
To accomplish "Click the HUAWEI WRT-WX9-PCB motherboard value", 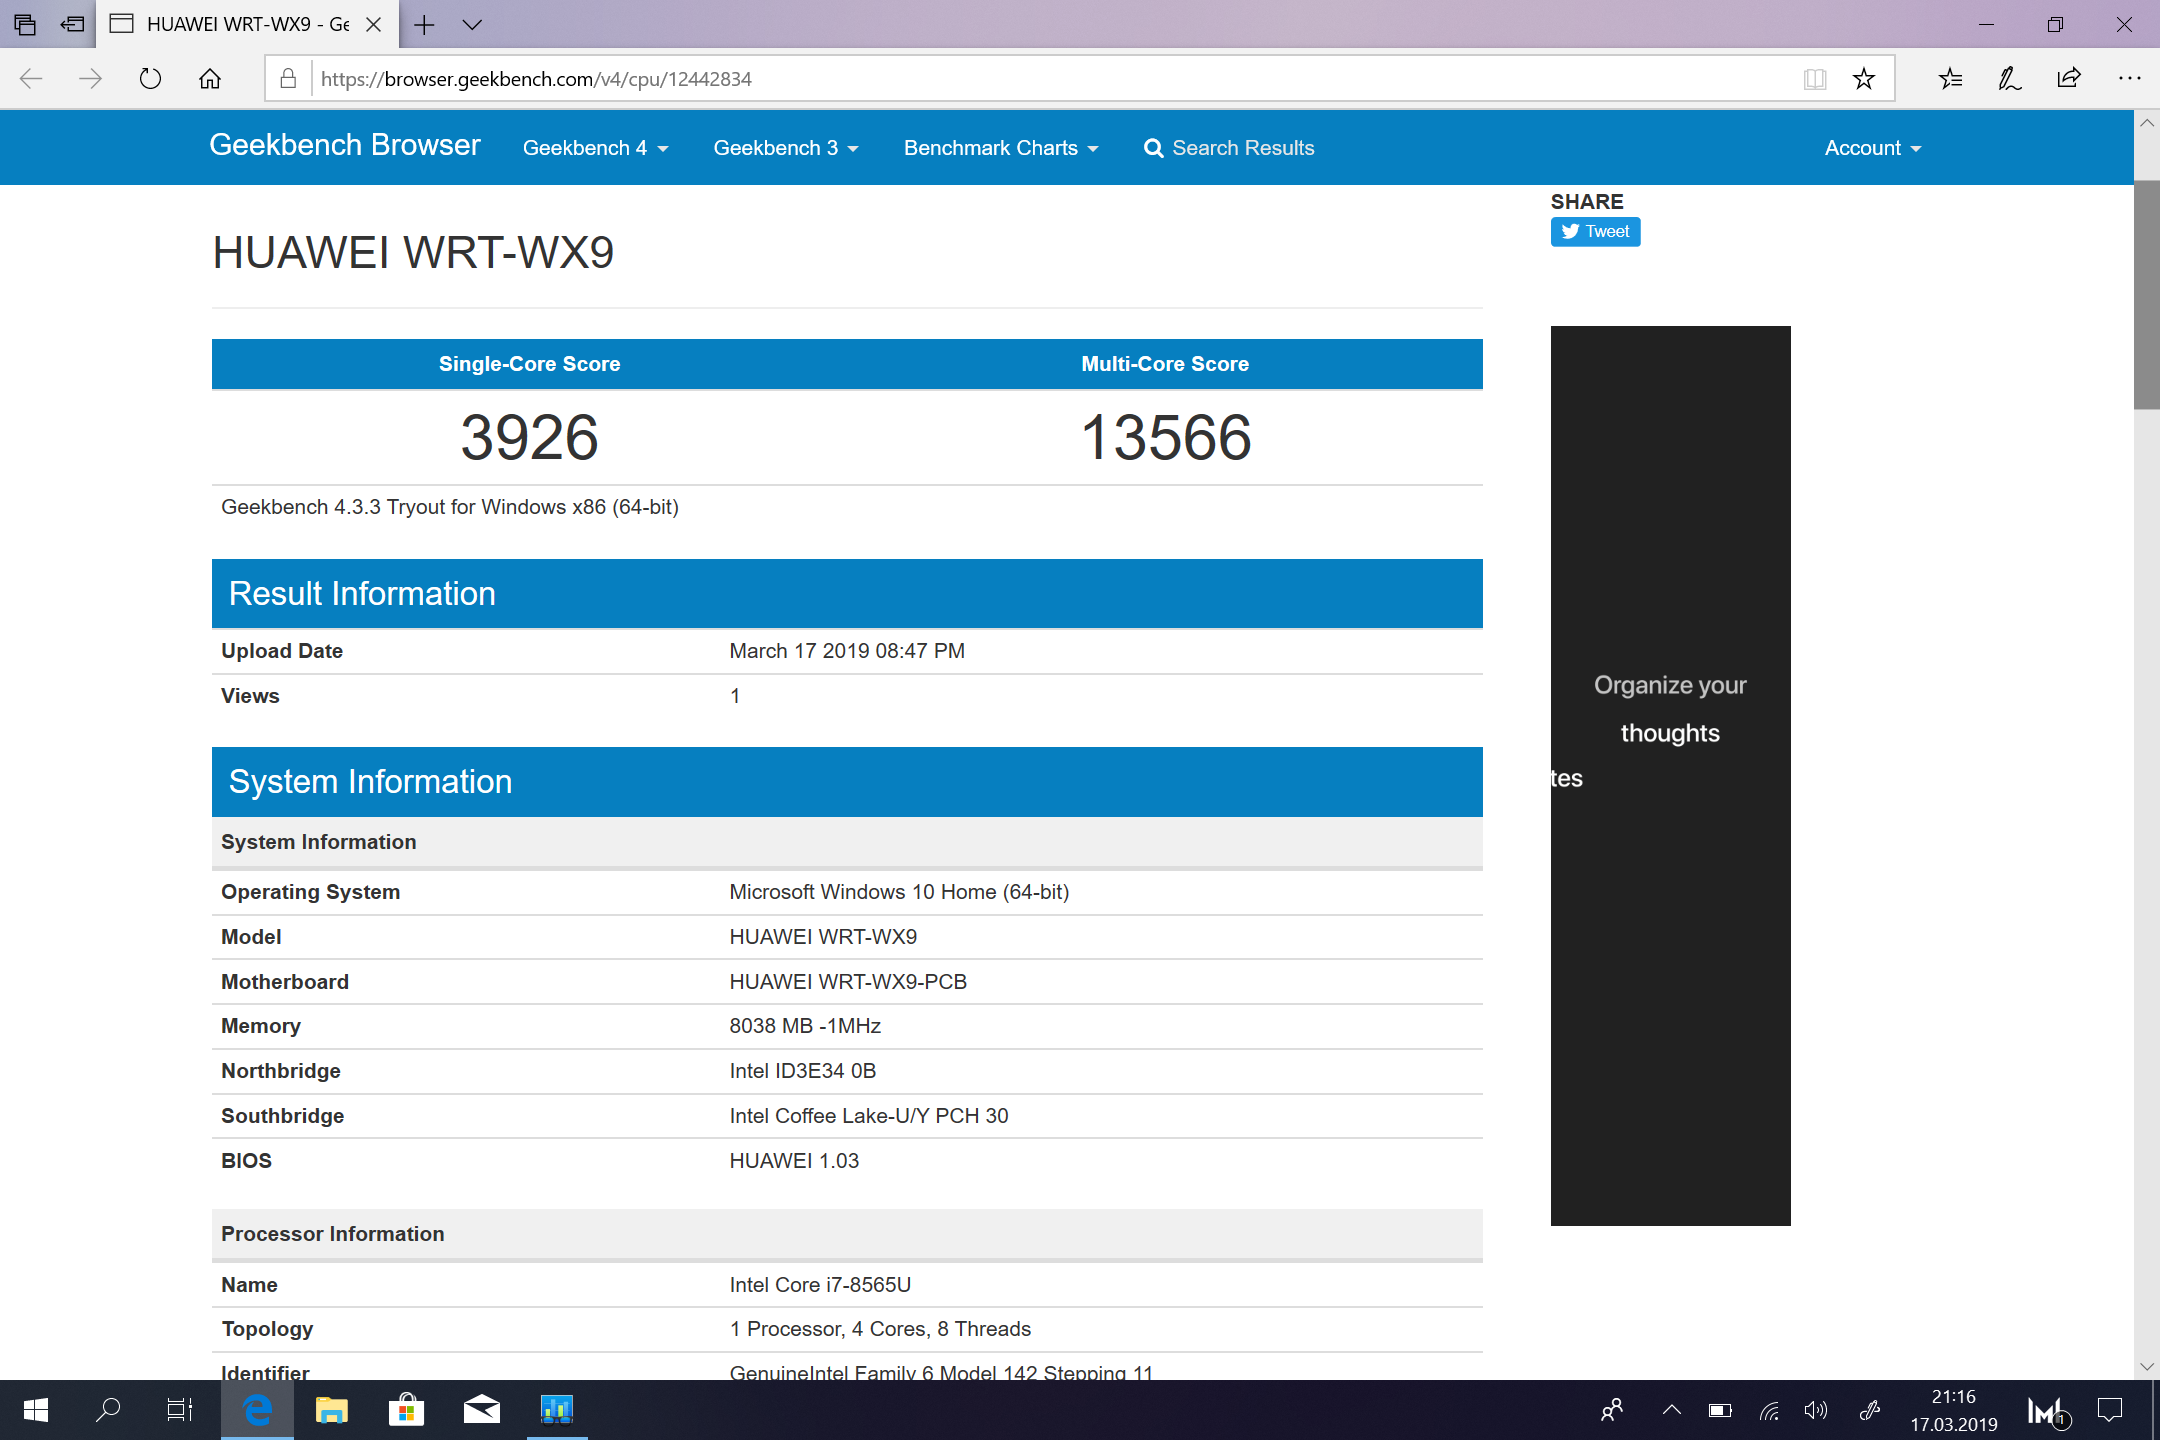I will 848,982.
